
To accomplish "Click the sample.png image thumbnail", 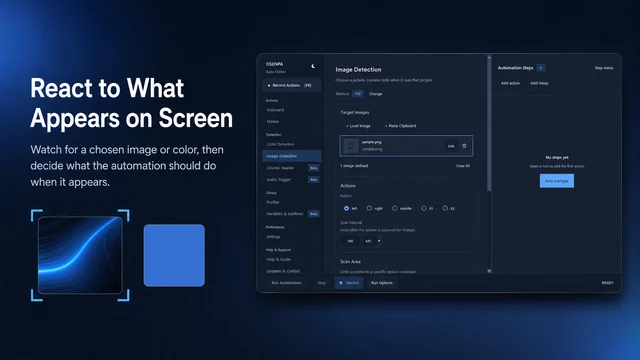I will tap(351, 146).
